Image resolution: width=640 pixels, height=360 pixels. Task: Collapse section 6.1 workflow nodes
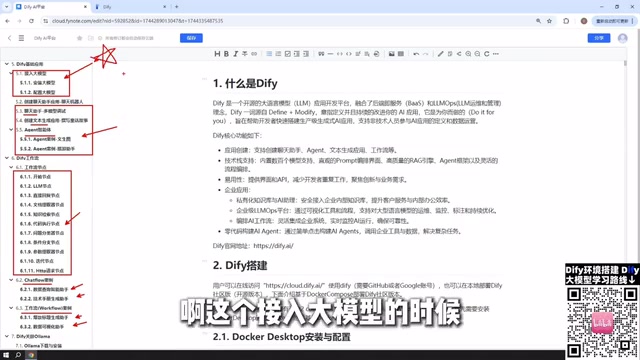coord(11,167)
